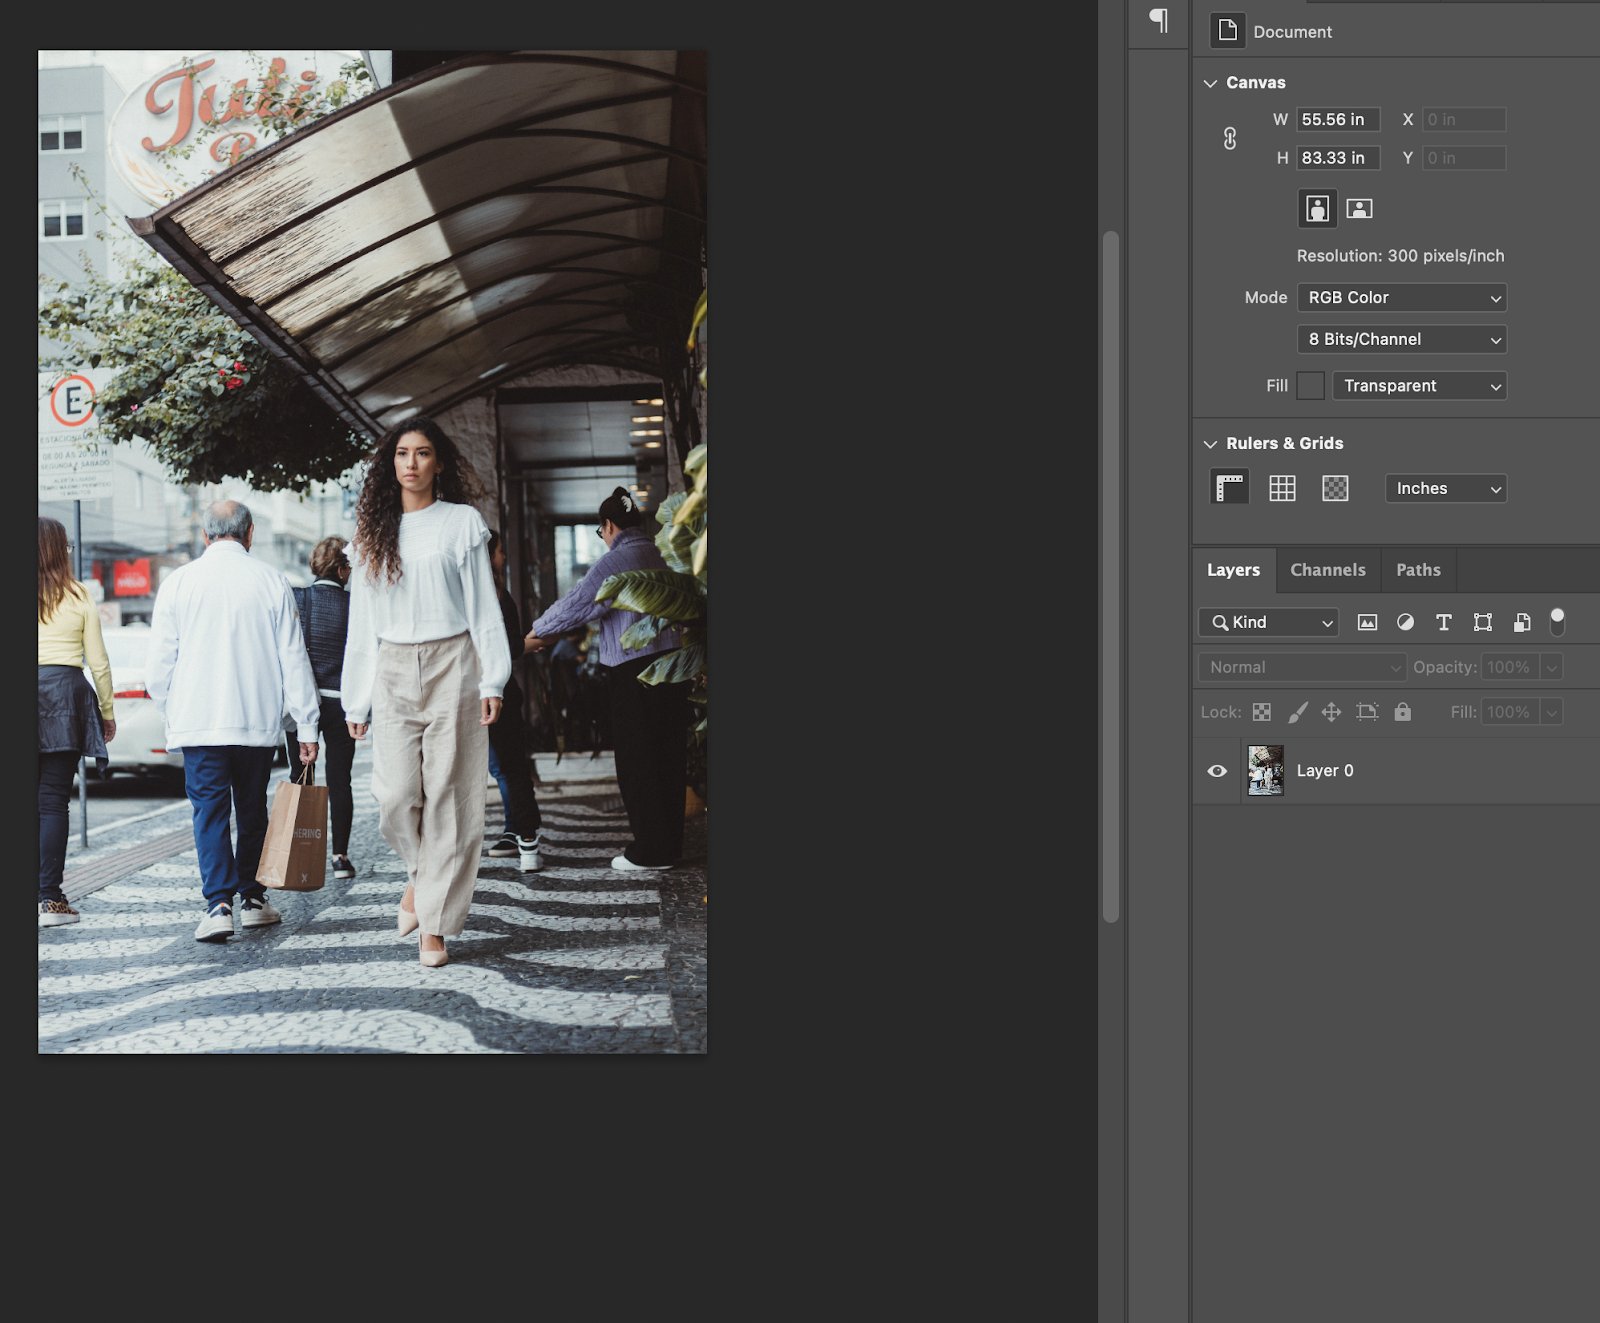Click the paragraph panel icon
Screen dimensions: 1600x1323
coord(1158,20)
